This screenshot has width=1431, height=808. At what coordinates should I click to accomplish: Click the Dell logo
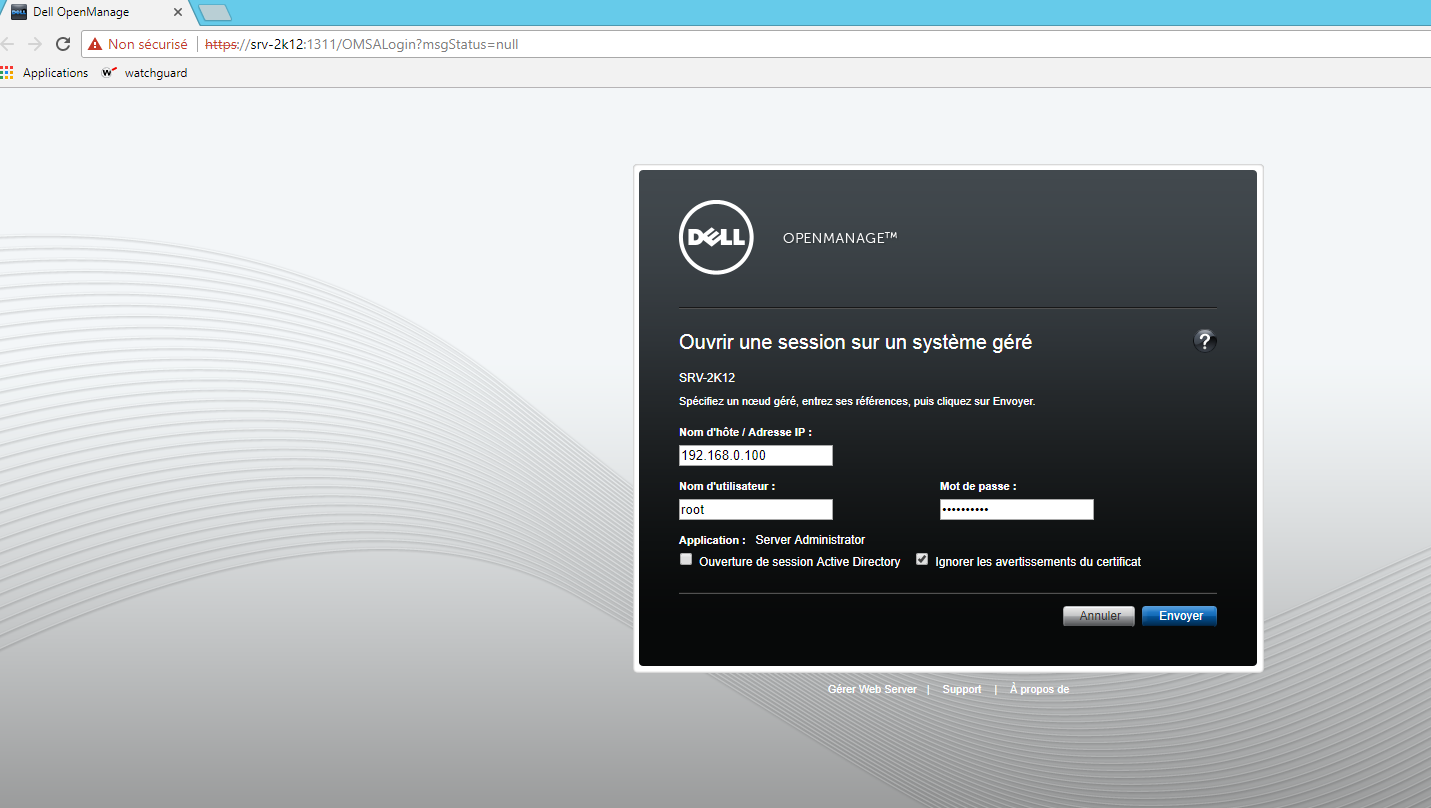(715, 237)
